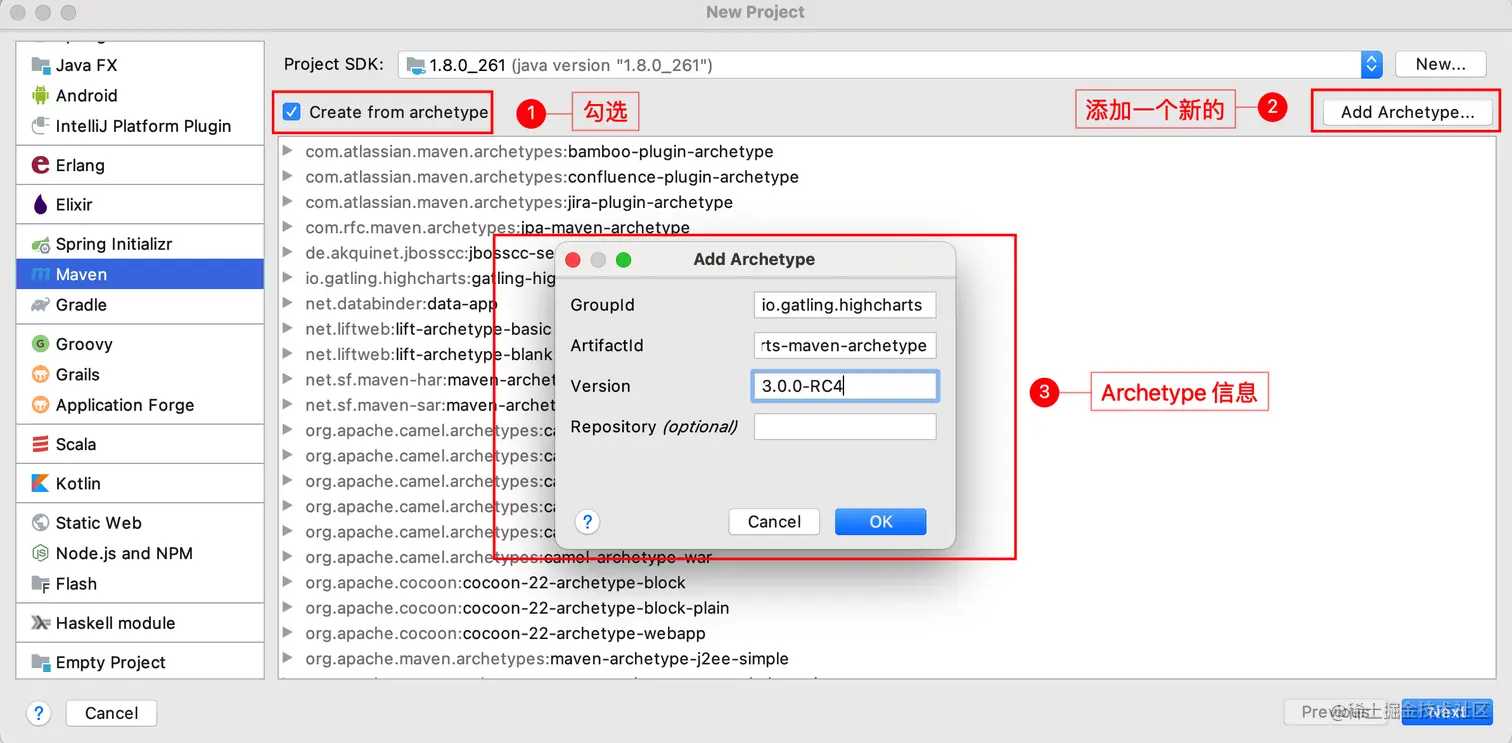Toggle the Create from archetype checkbox
1512x743 pixels.
click(292, 112)
